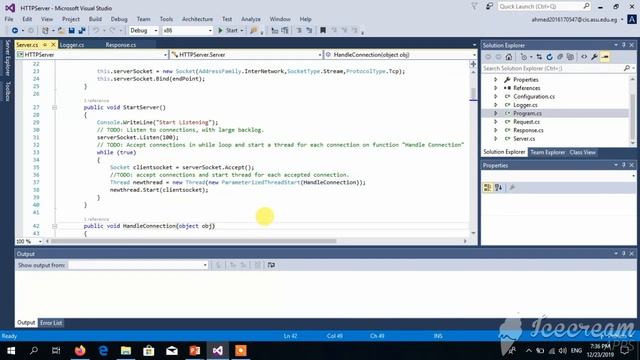
Task: Collapse the StartServer method outline
Action: [54, 108]
